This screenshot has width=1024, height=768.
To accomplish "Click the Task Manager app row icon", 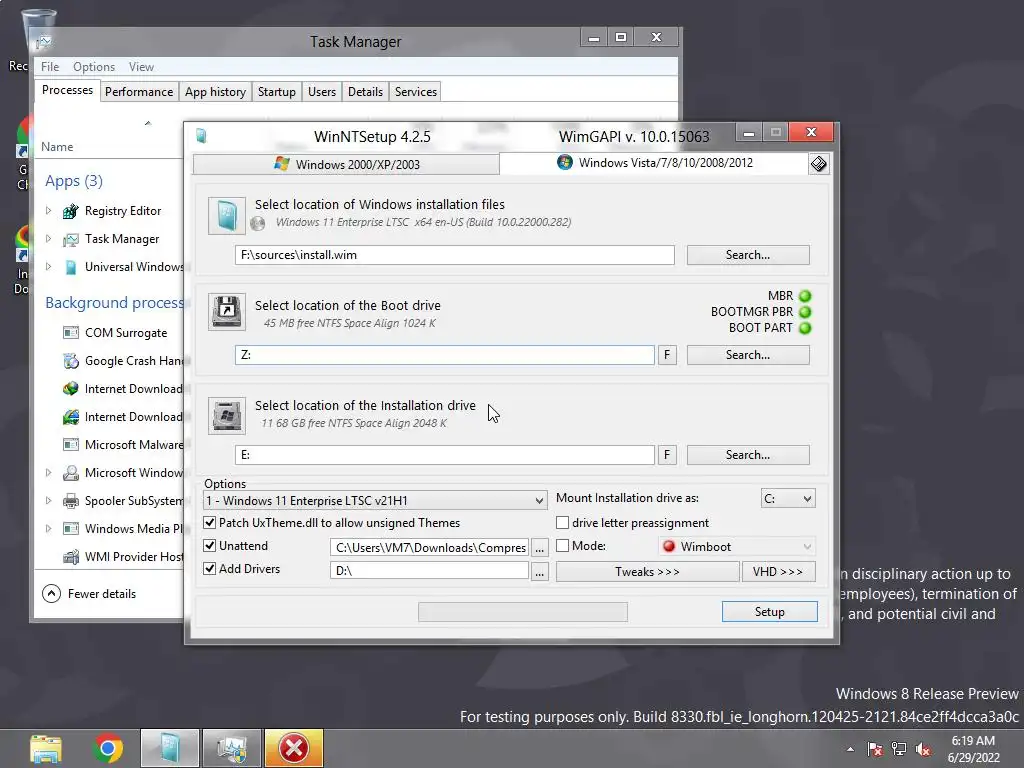I will pos(71,240).
